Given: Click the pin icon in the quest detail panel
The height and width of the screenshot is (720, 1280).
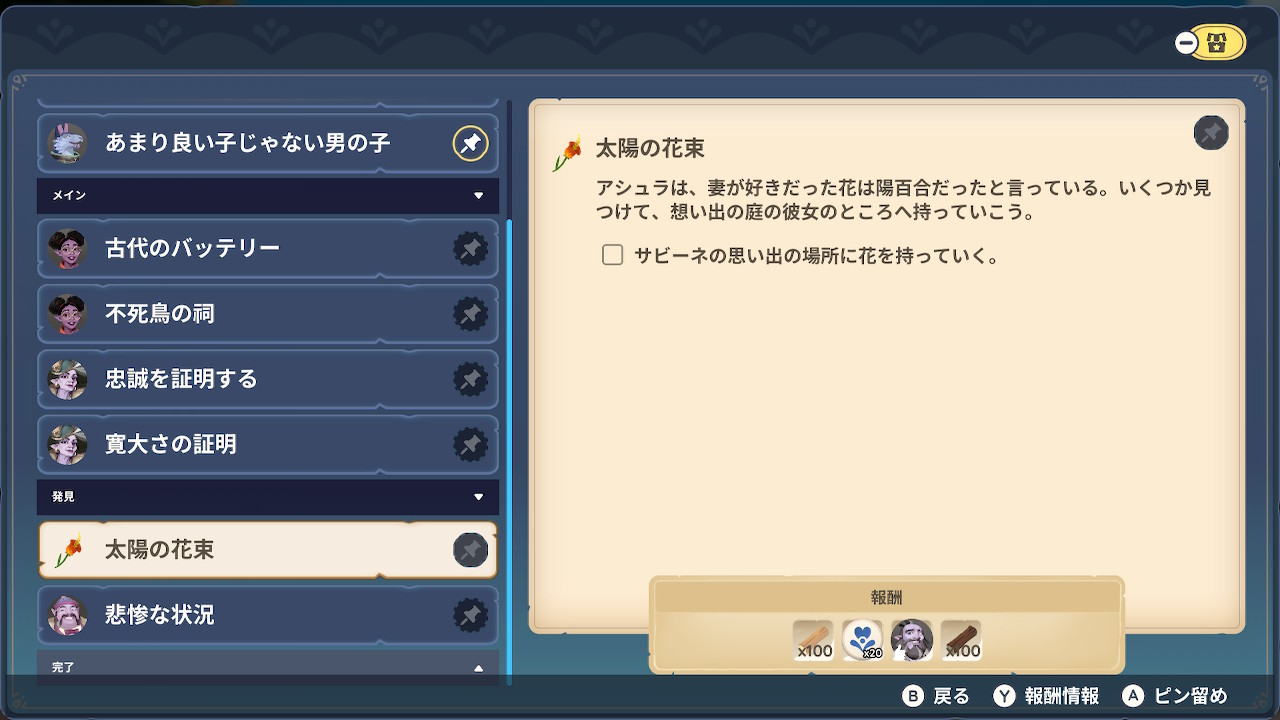Looking at the screenshot, I should coord(1211,133).
